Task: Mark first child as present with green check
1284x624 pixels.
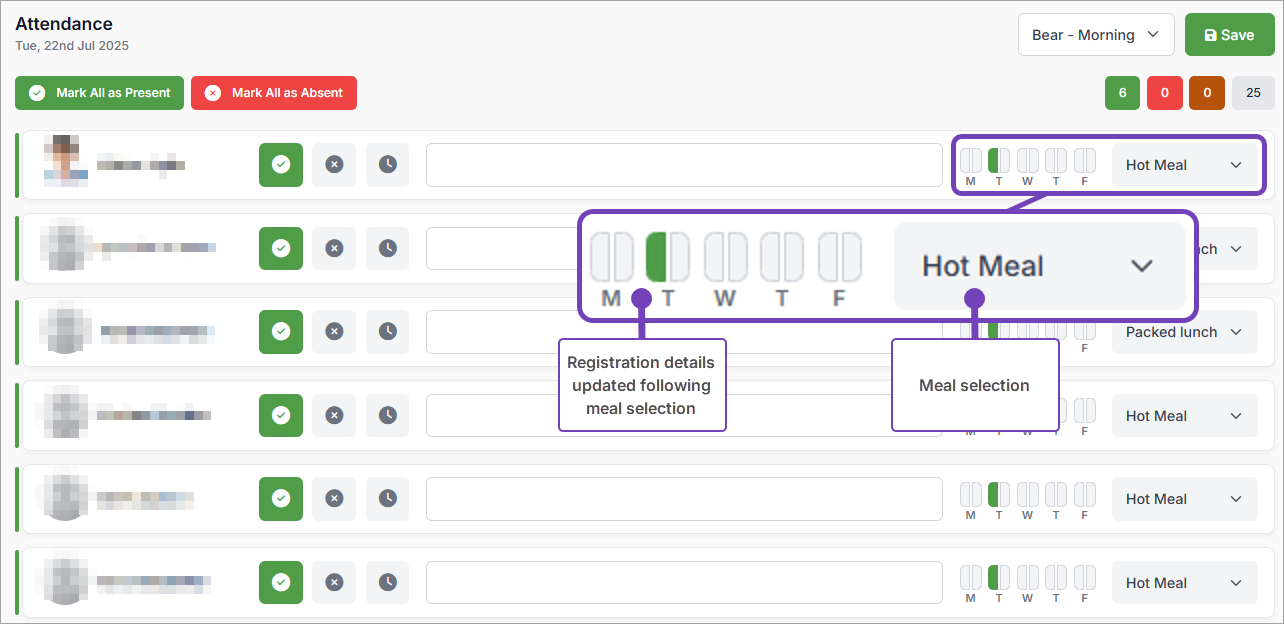Action: 281,165
